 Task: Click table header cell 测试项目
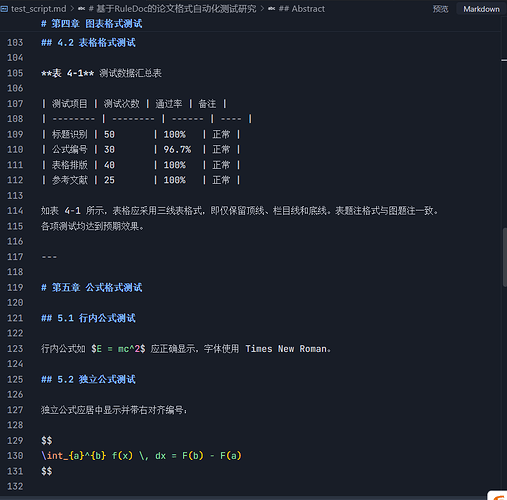point(69,104)
